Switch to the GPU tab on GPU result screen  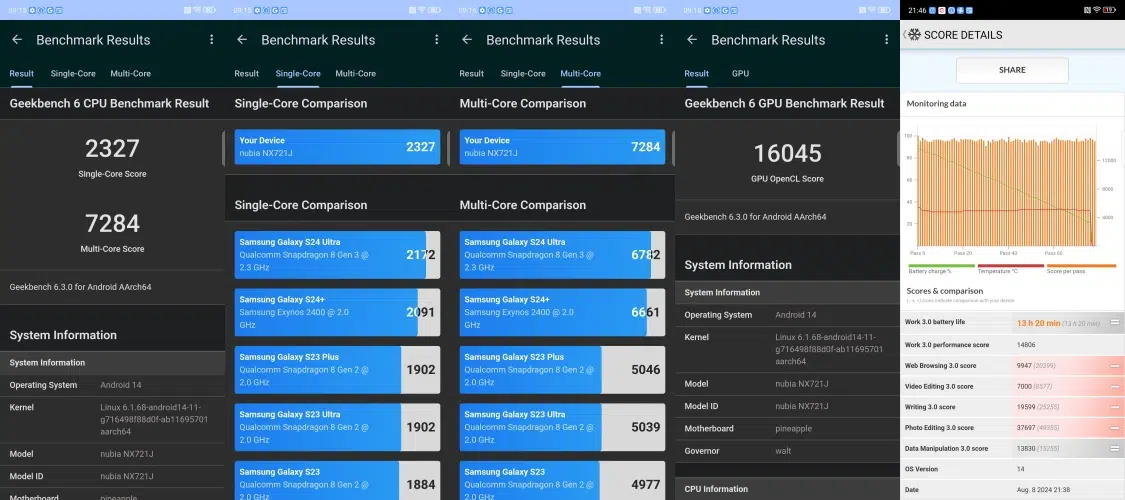[740, 73]
